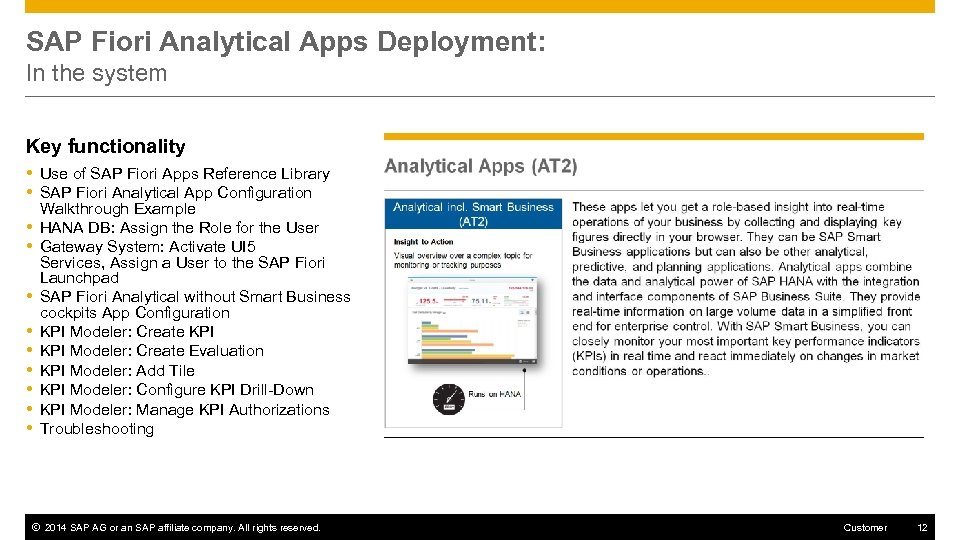The height and width of the screenshot is (540, 960).
Task: Select 'SAP Fiori Analytical App Configuration Walkthrough Example' bullet
Action: [x=176, y=200]
